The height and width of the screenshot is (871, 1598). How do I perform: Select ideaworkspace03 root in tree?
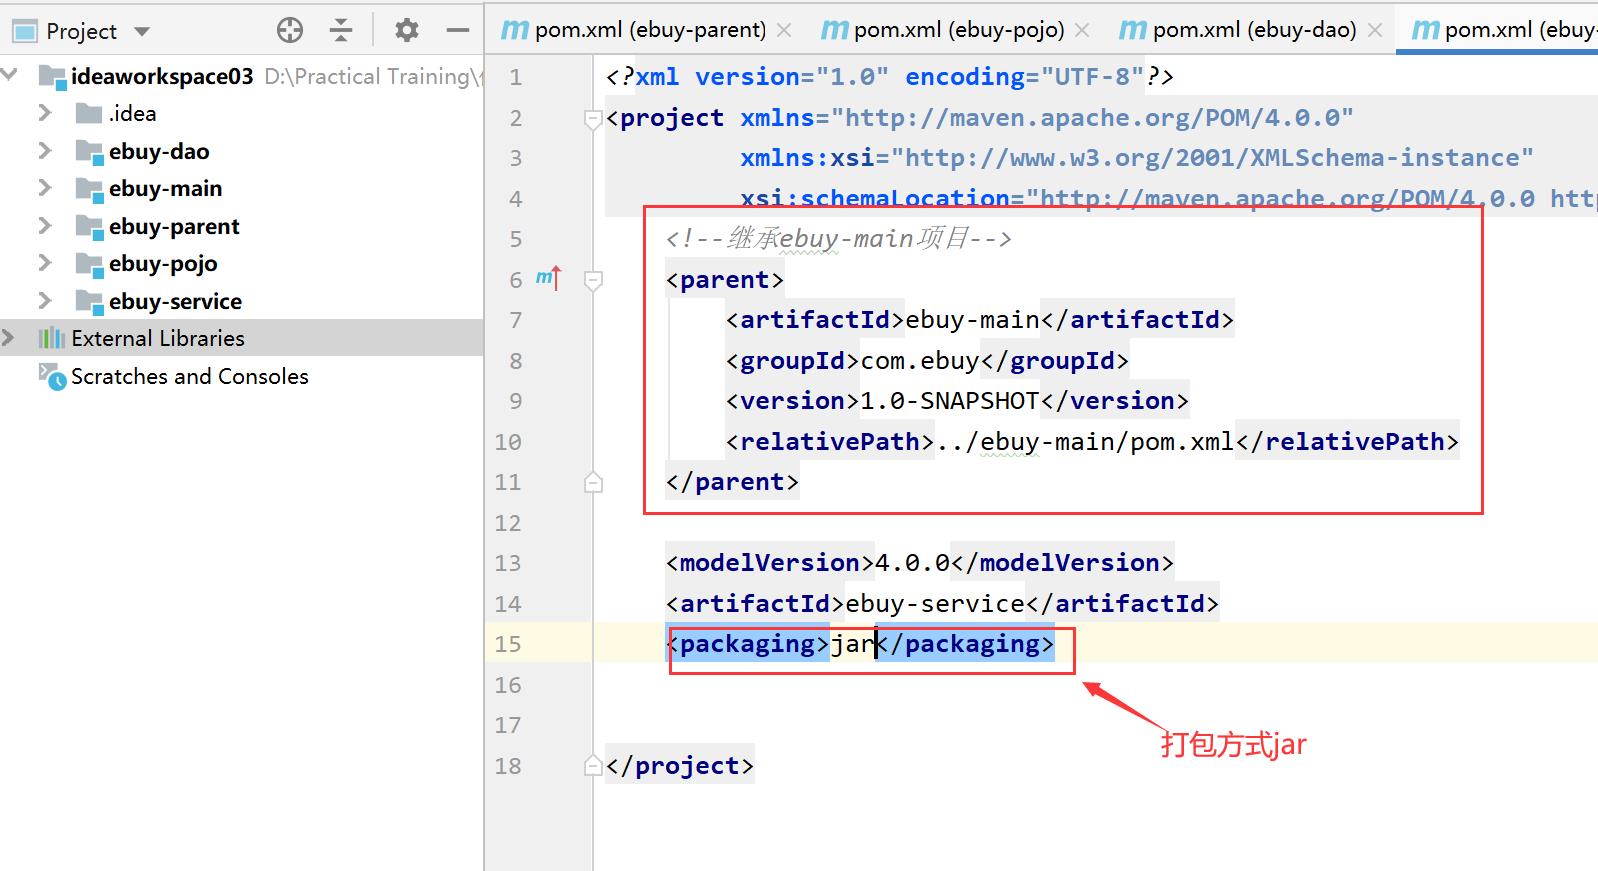coord(162,76)
